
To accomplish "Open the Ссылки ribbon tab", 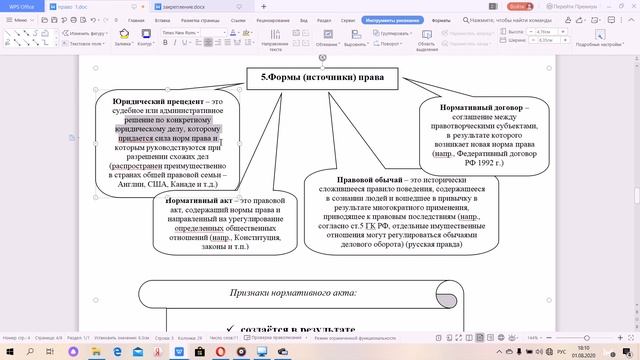I will (x=238, y=20).
